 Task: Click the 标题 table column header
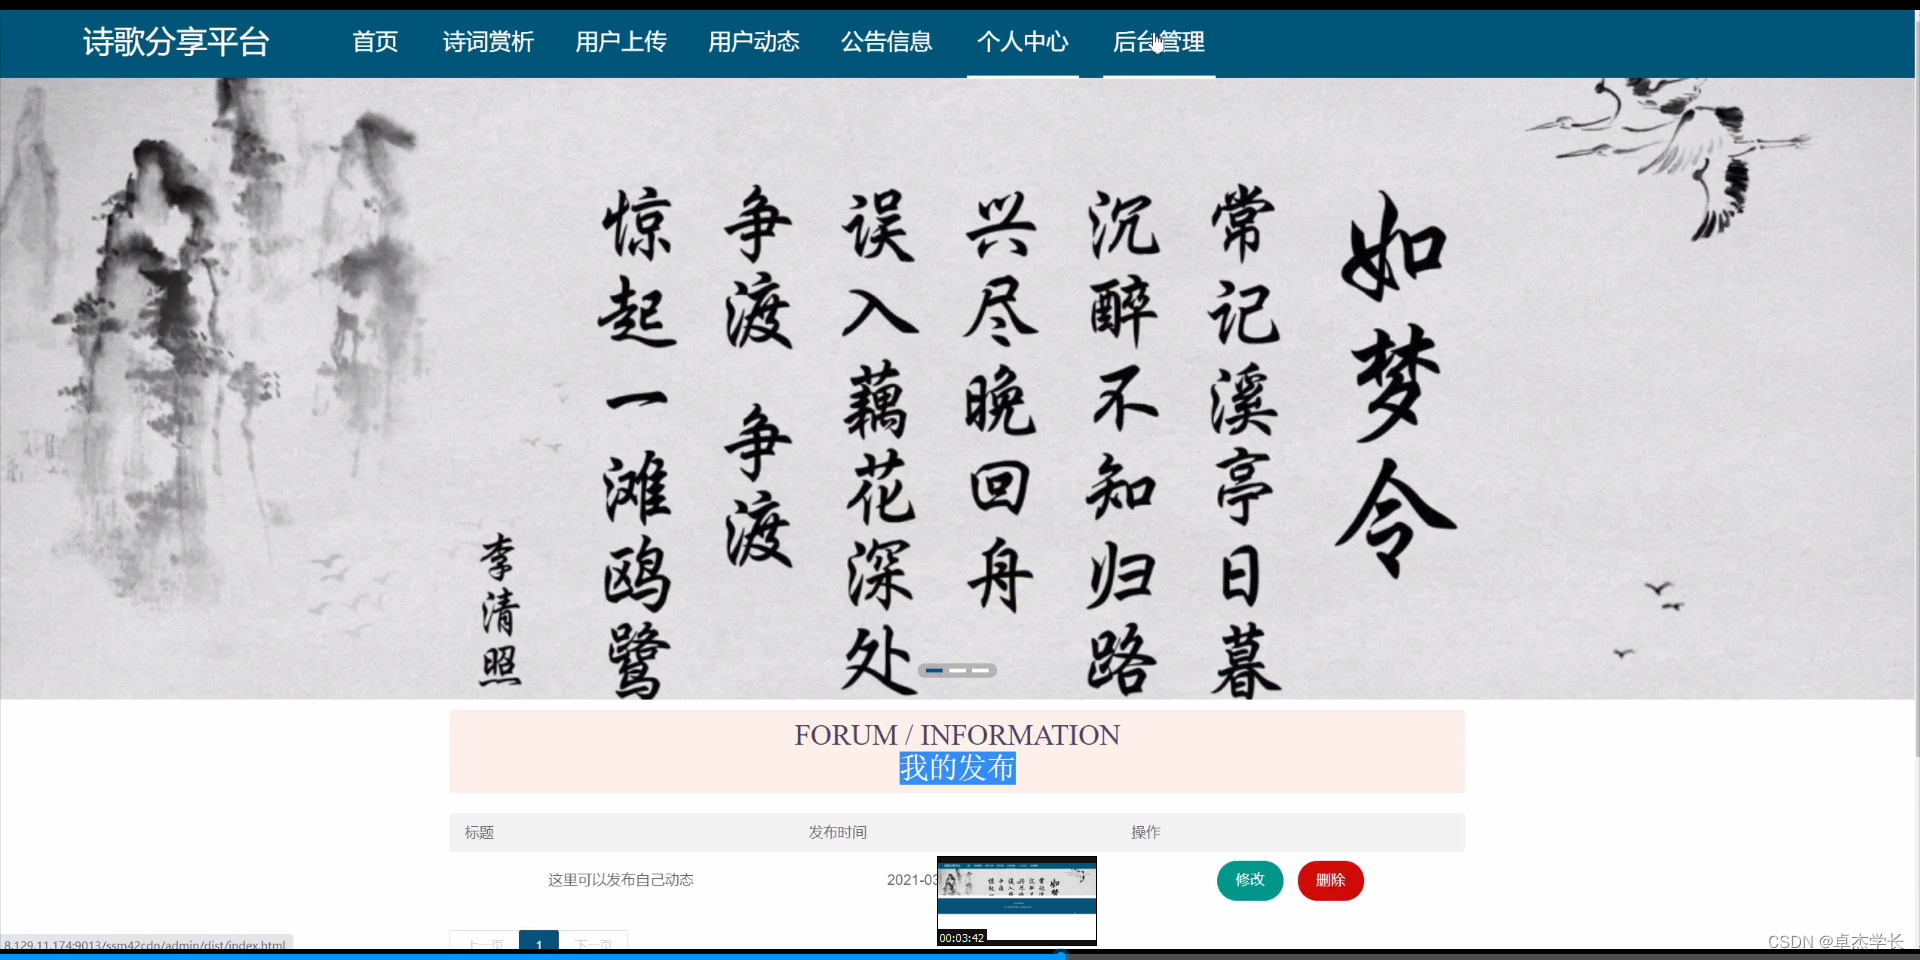click(479, 832)
